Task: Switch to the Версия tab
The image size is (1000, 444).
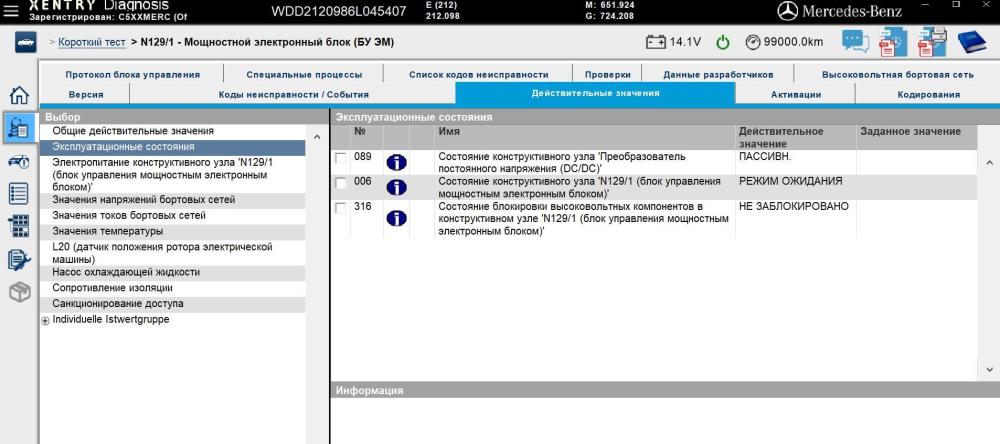Action: click(x=85, y=94)
